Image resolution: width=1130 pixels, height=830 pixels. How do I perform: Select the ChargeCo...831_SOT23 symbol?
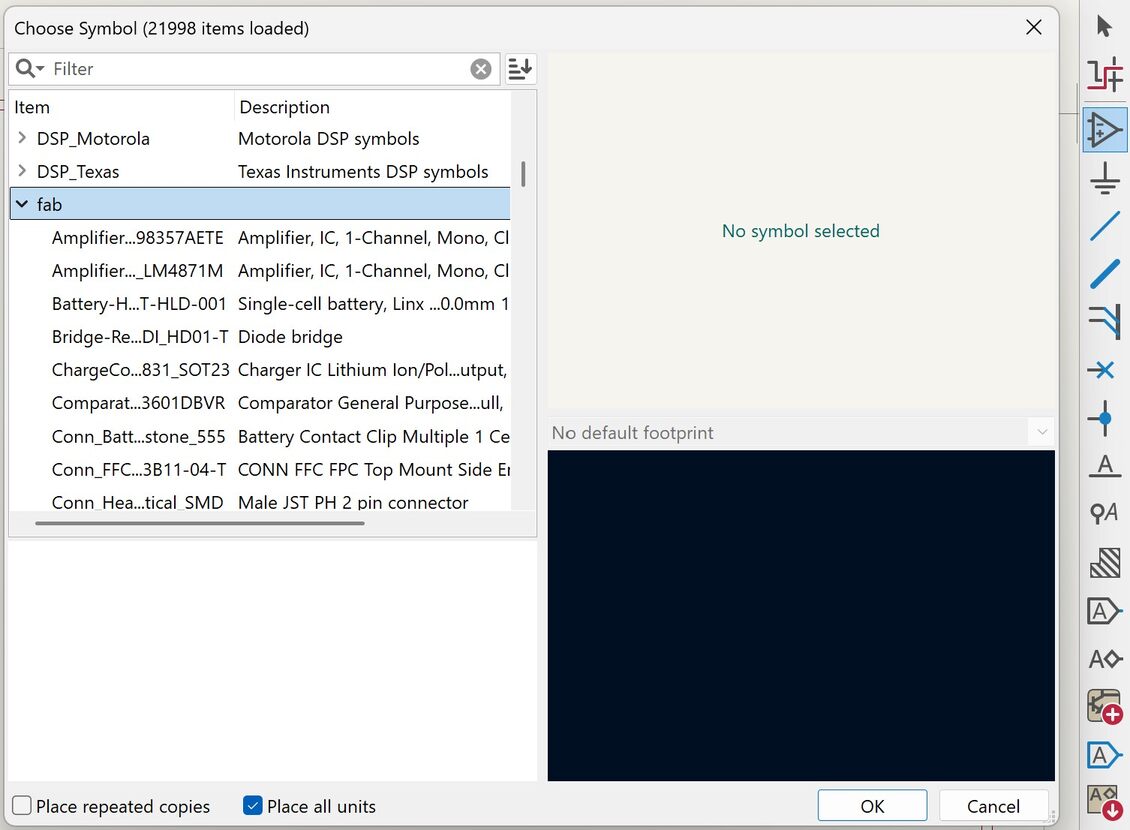pyautogui.click(x=141, y=370)
